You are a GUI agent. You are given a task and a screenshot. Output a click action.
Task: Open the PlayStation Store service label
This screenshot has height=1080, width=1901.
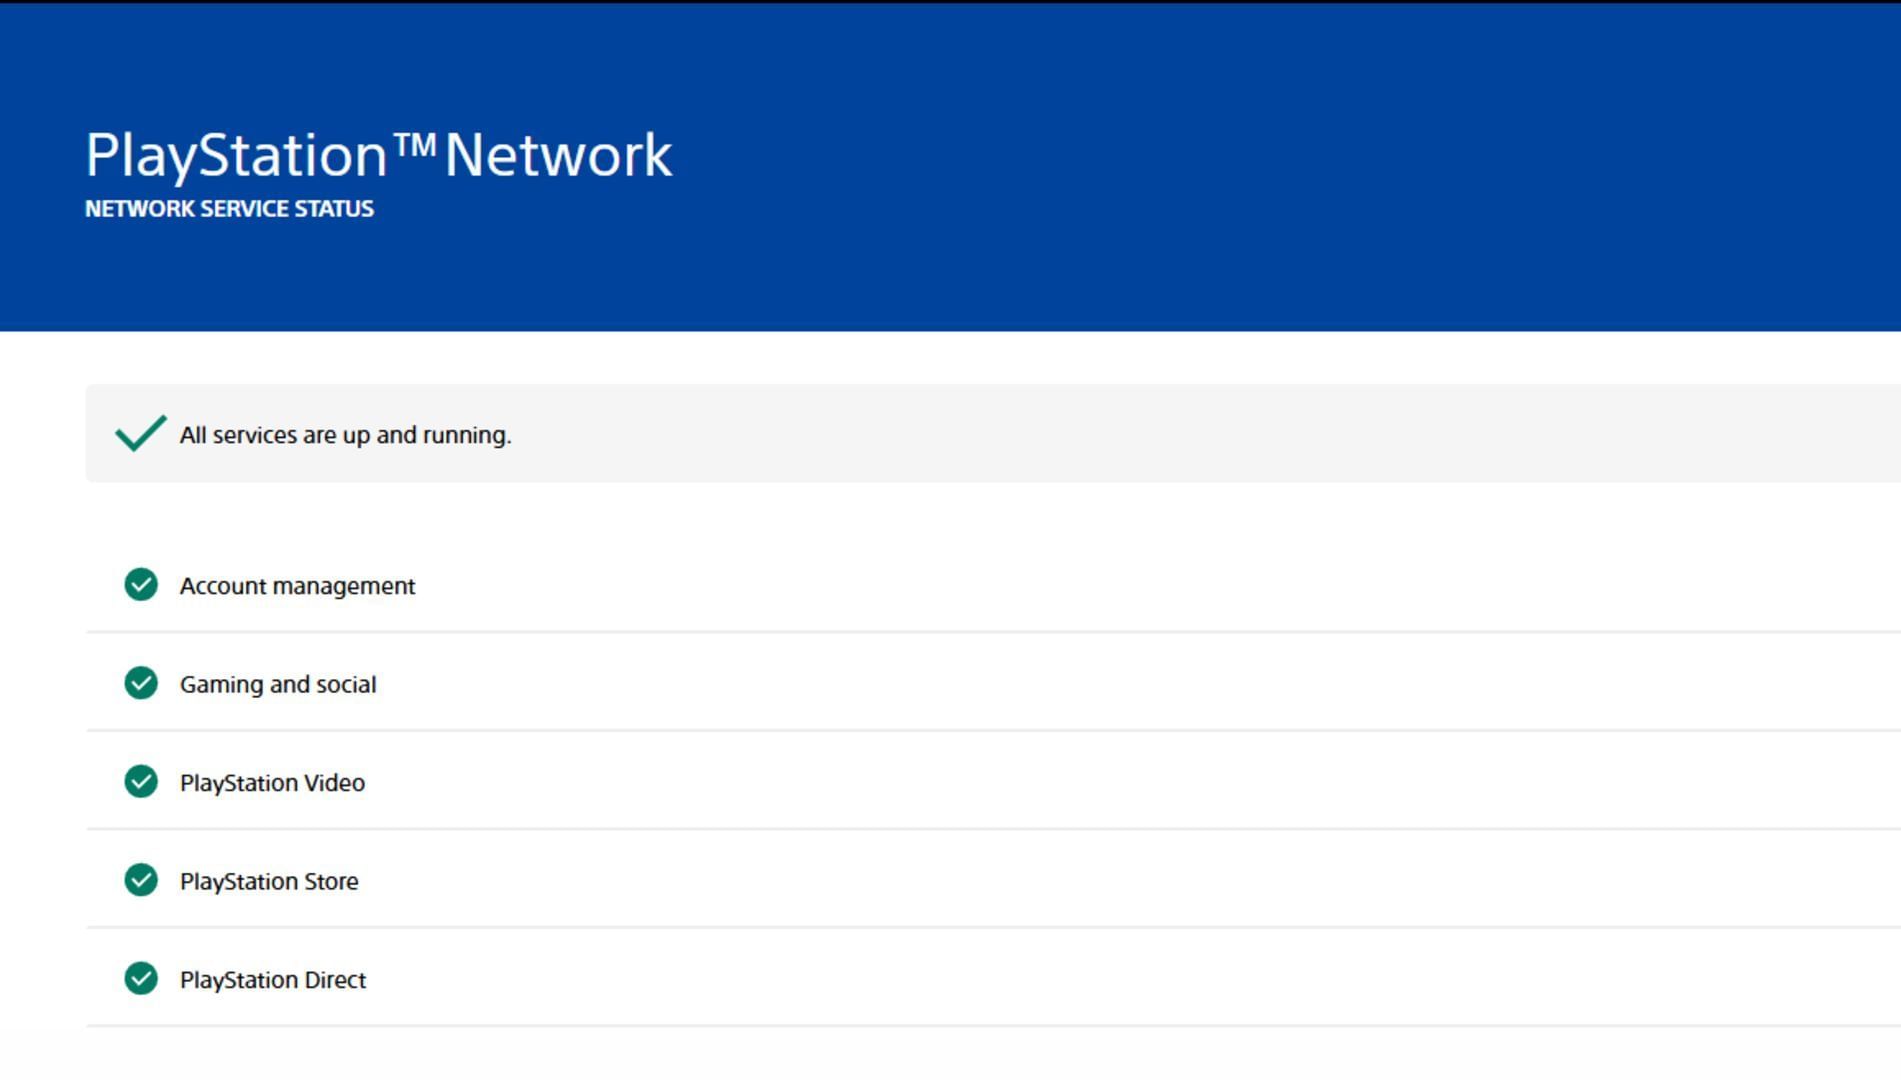coord(269,882)
